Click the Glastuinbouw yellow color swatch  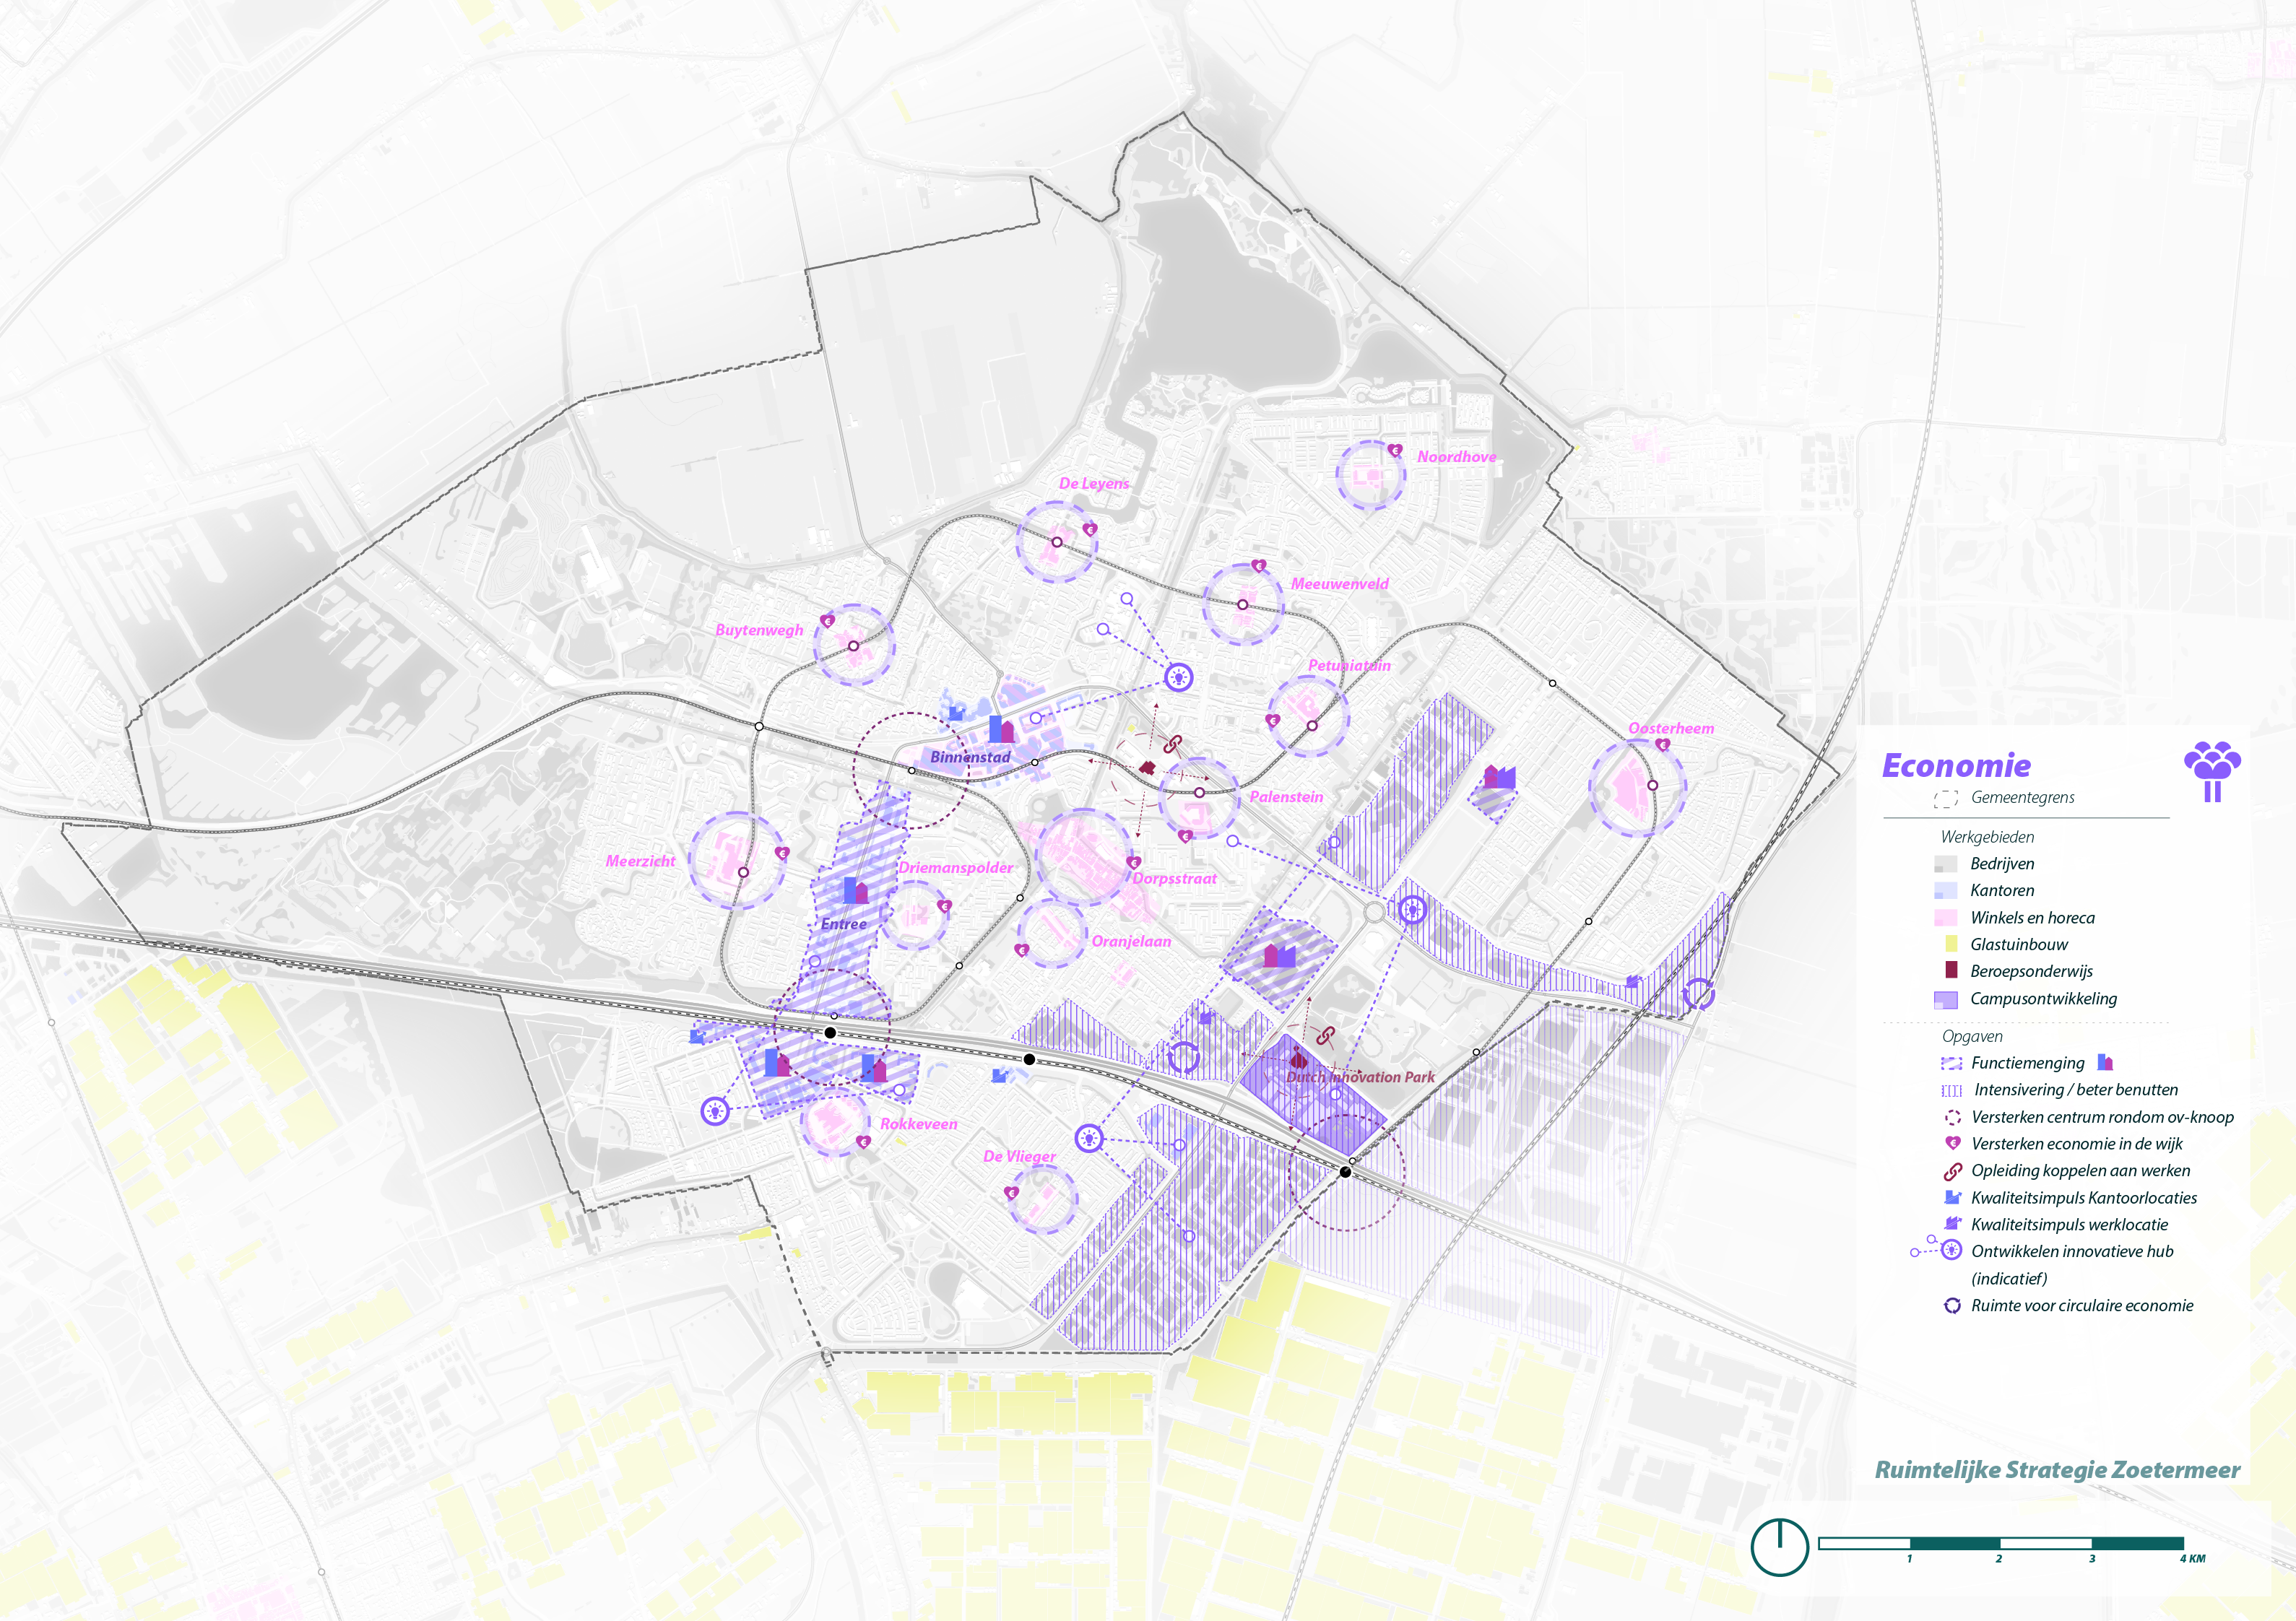[1951, 944]
